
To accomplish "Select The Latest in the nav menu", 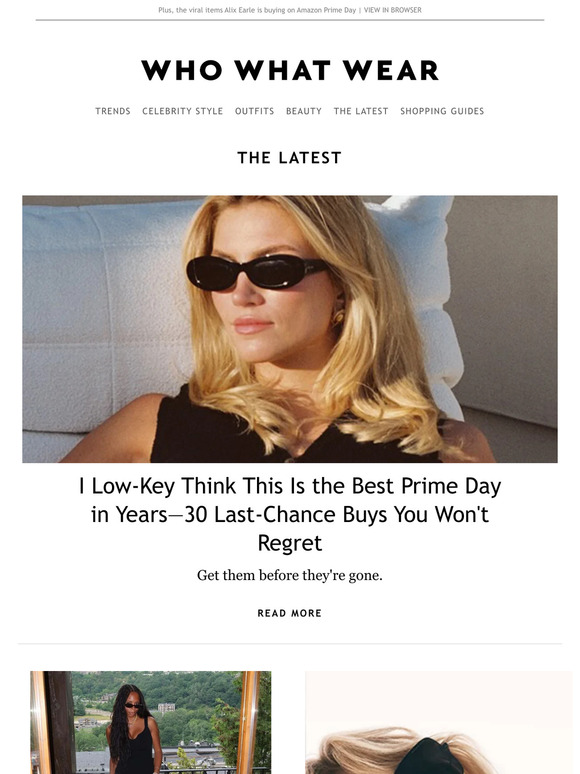I will (x=361, y=111).
